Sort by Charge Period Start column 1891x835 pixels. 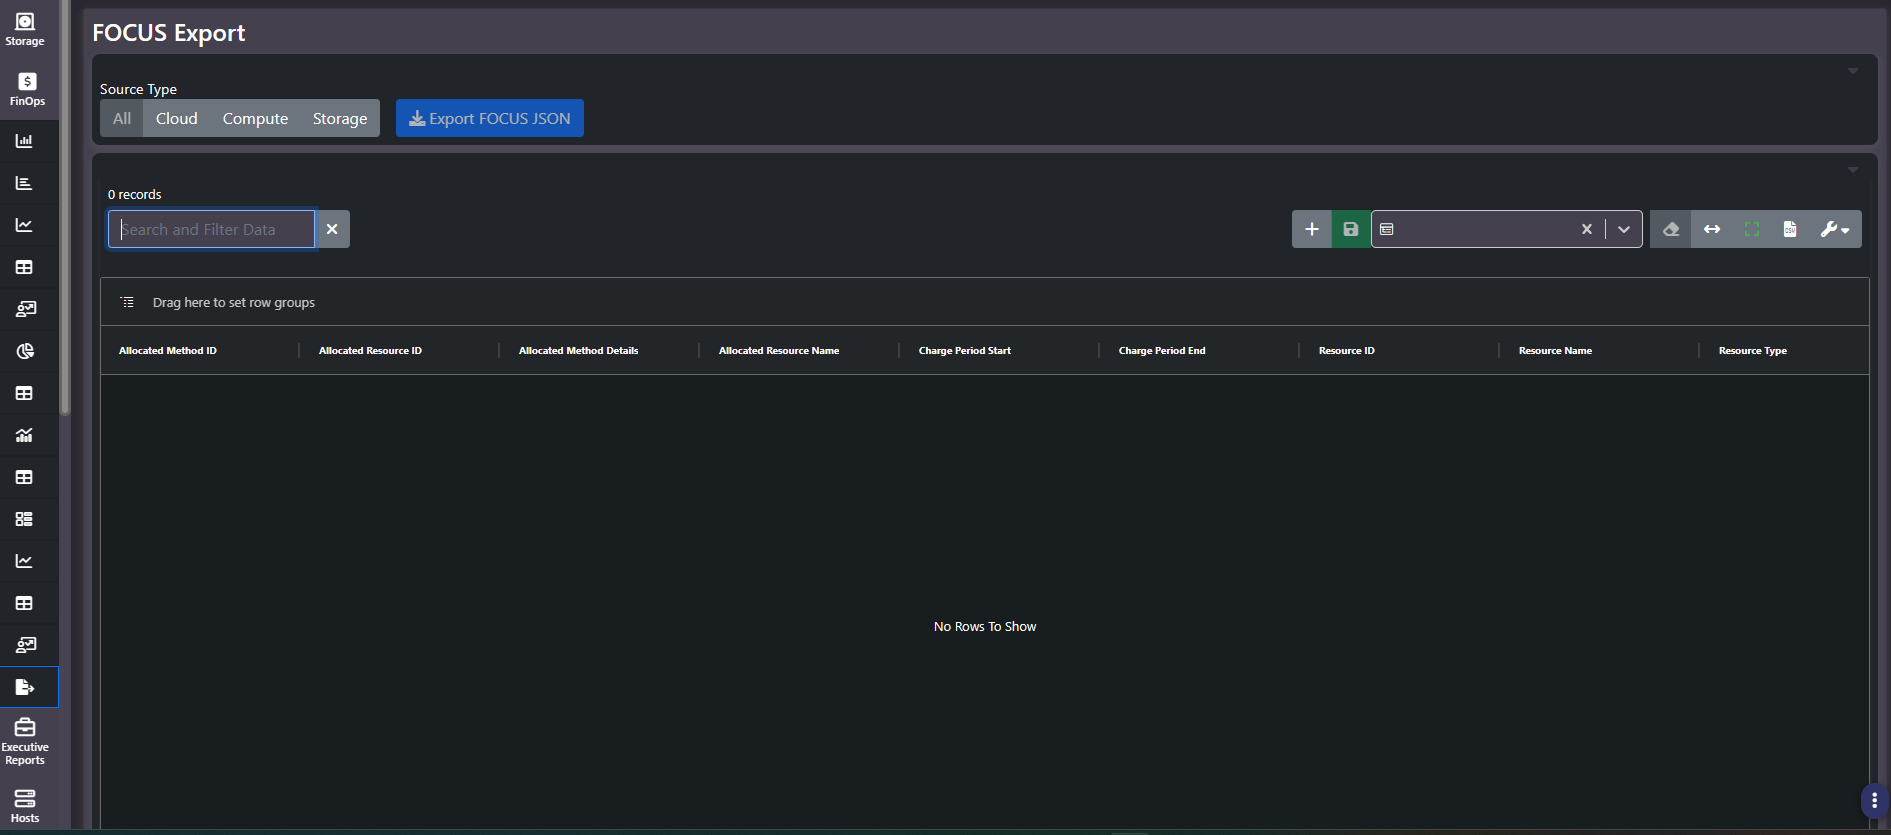click(965, 351)
